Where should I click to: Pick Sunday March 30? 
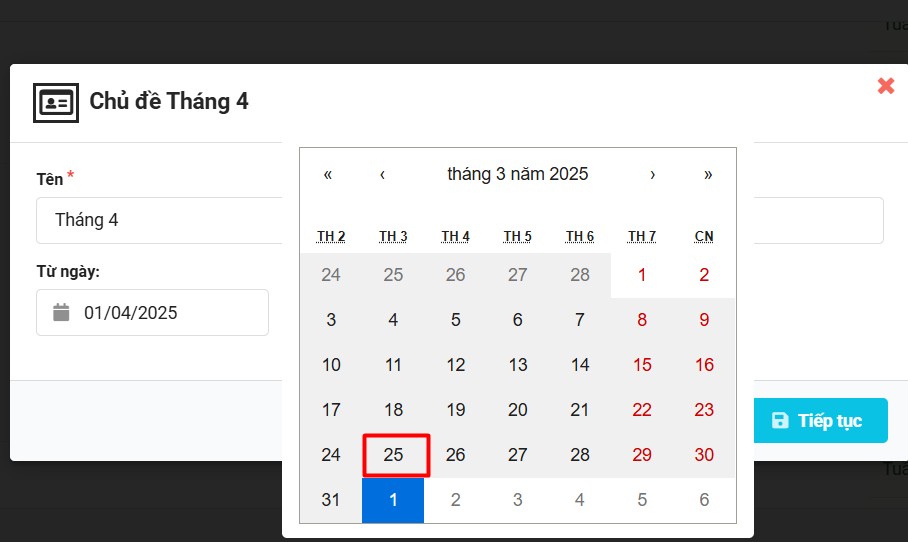(704, 455)
